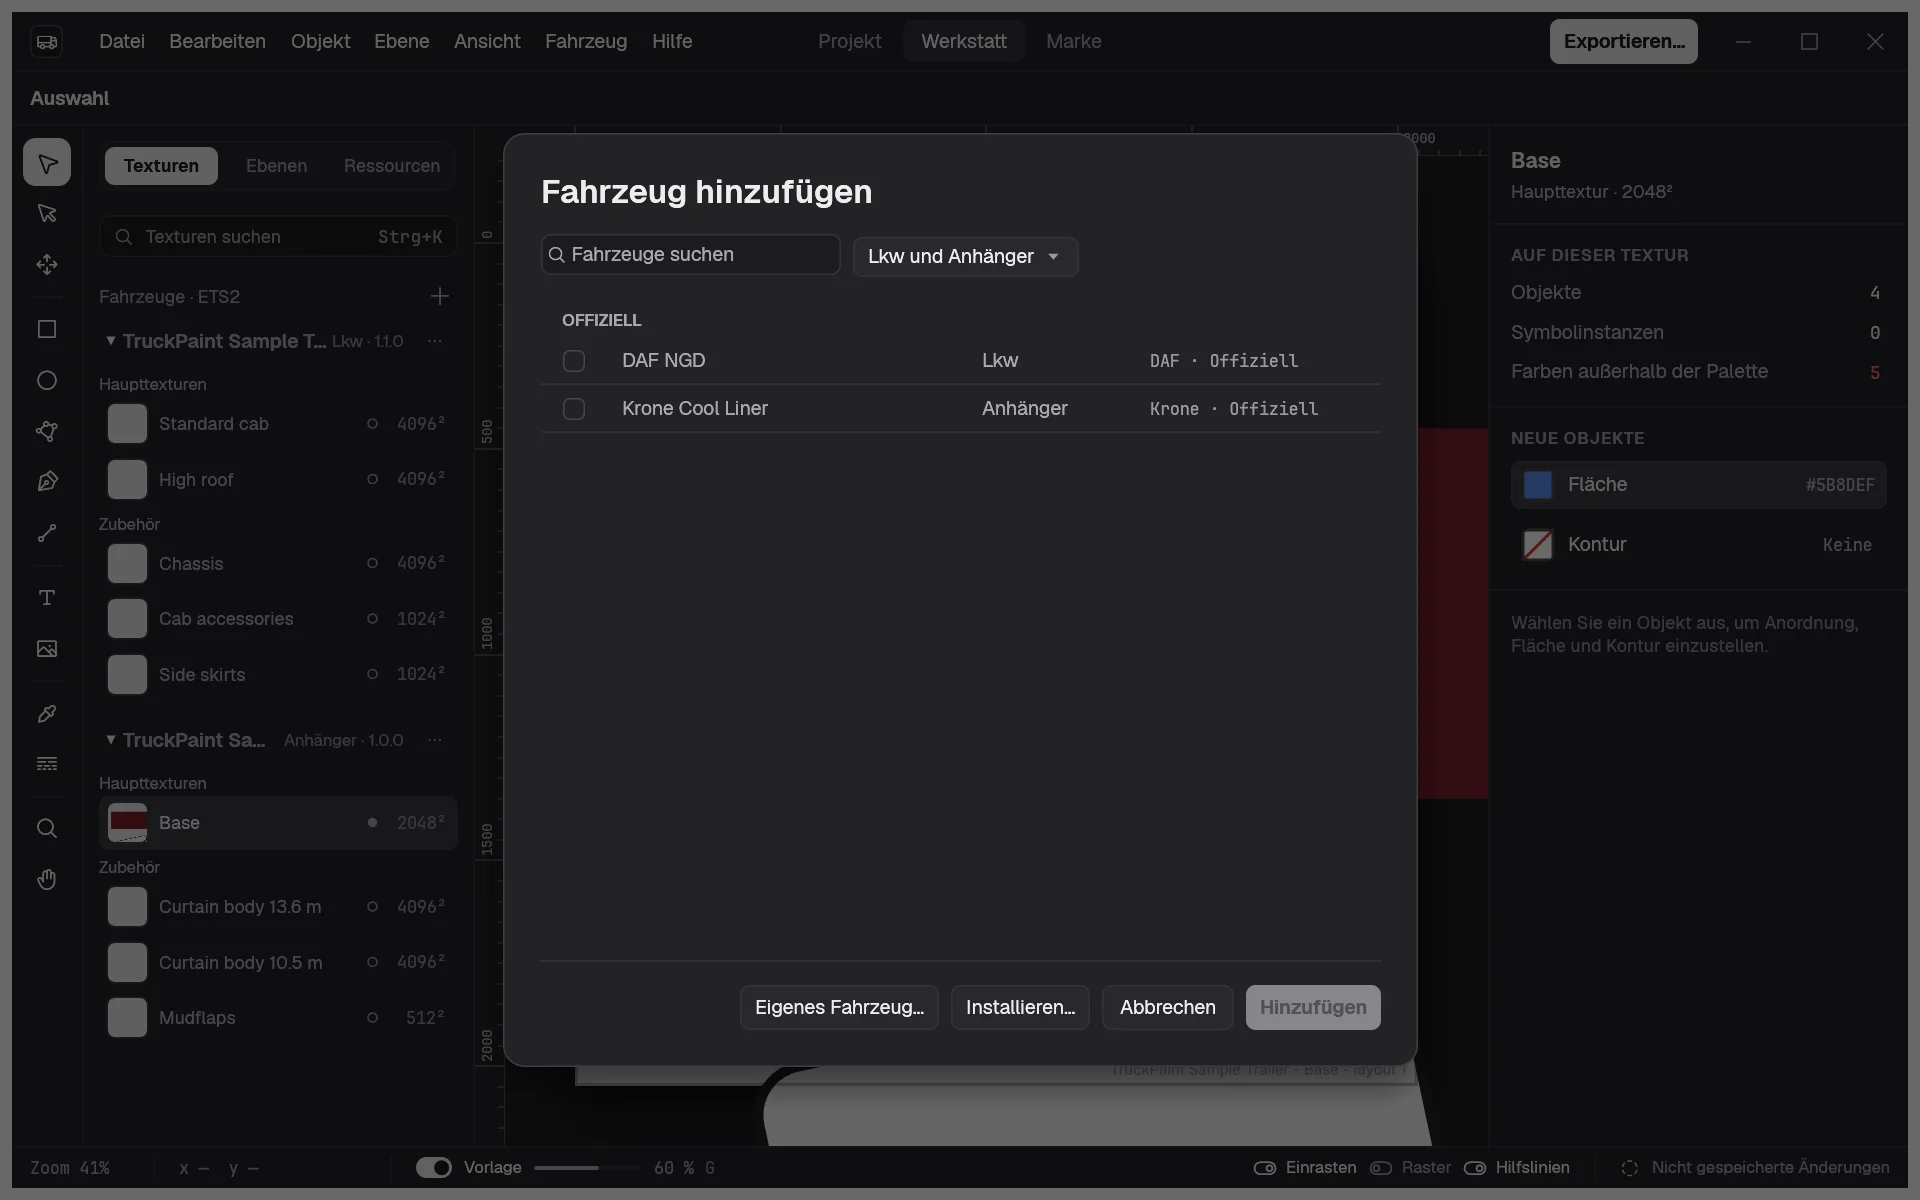The width and height of the screenshot is (1920, 1200).
Task: Pick the ellipse shape tool
Action: [47, 381]
